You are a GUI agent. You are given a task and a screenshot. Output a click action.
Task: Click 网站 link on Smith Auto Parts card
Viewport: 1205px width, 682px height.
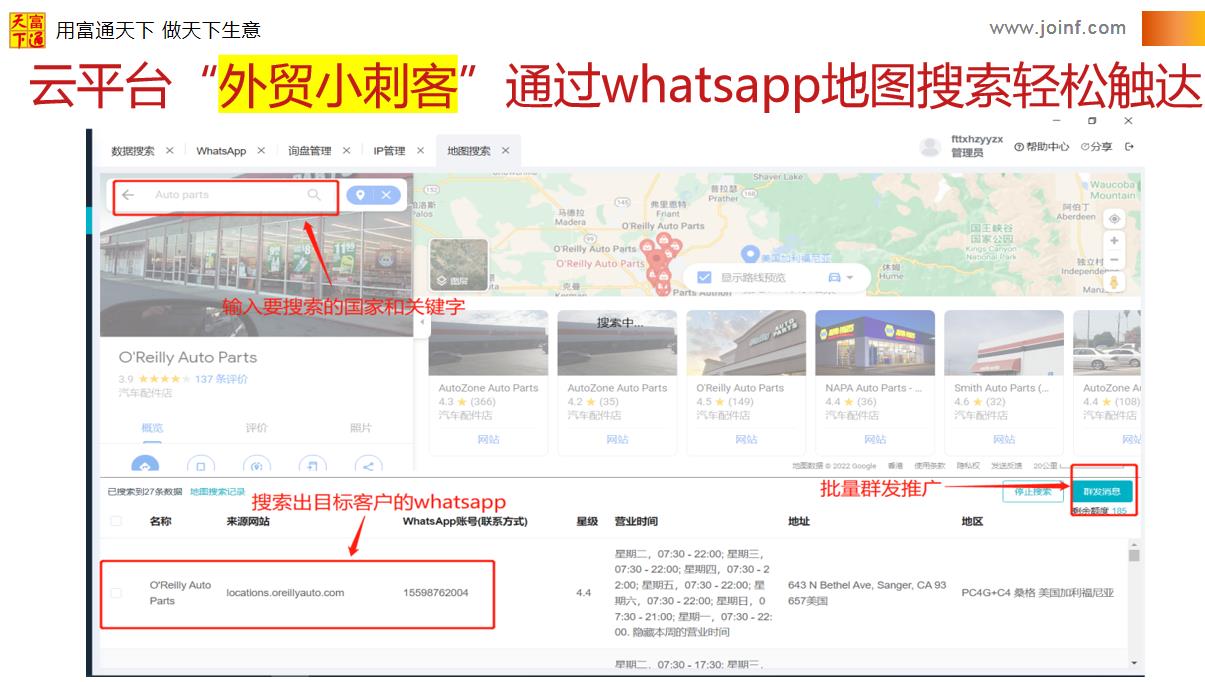tap(1004, 439)
